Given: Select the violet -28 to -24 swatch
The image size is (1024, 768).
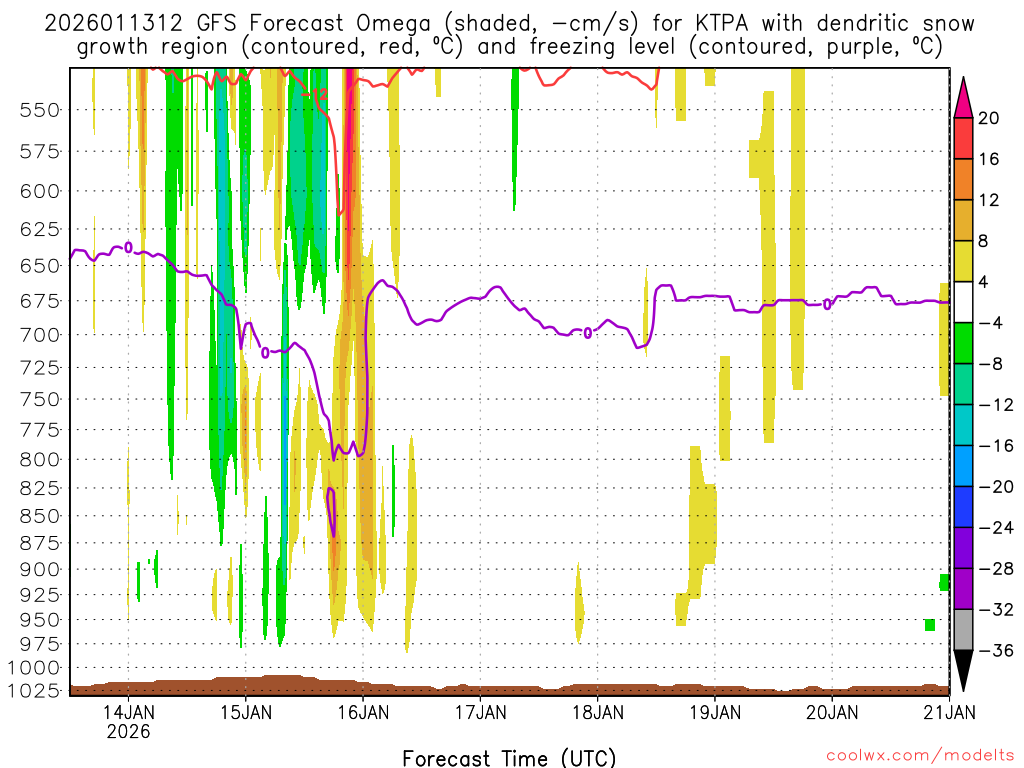Looking at the screenshot, I should tap(963, 548).
